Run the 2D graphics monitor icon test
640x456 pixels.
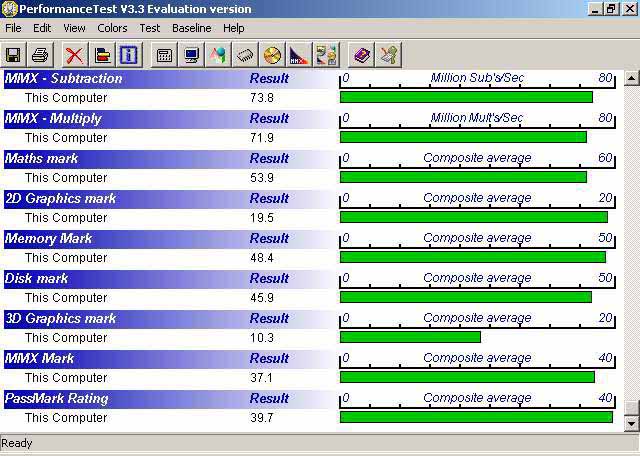tap(191, 55)
